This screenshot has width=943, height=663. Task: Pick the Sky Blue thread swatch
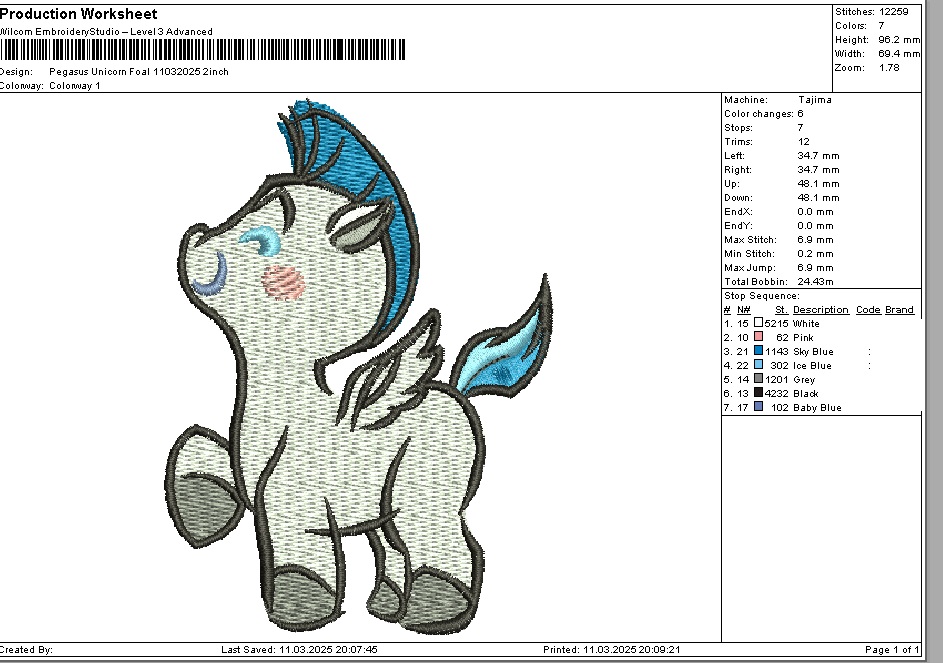coord(759,352)
